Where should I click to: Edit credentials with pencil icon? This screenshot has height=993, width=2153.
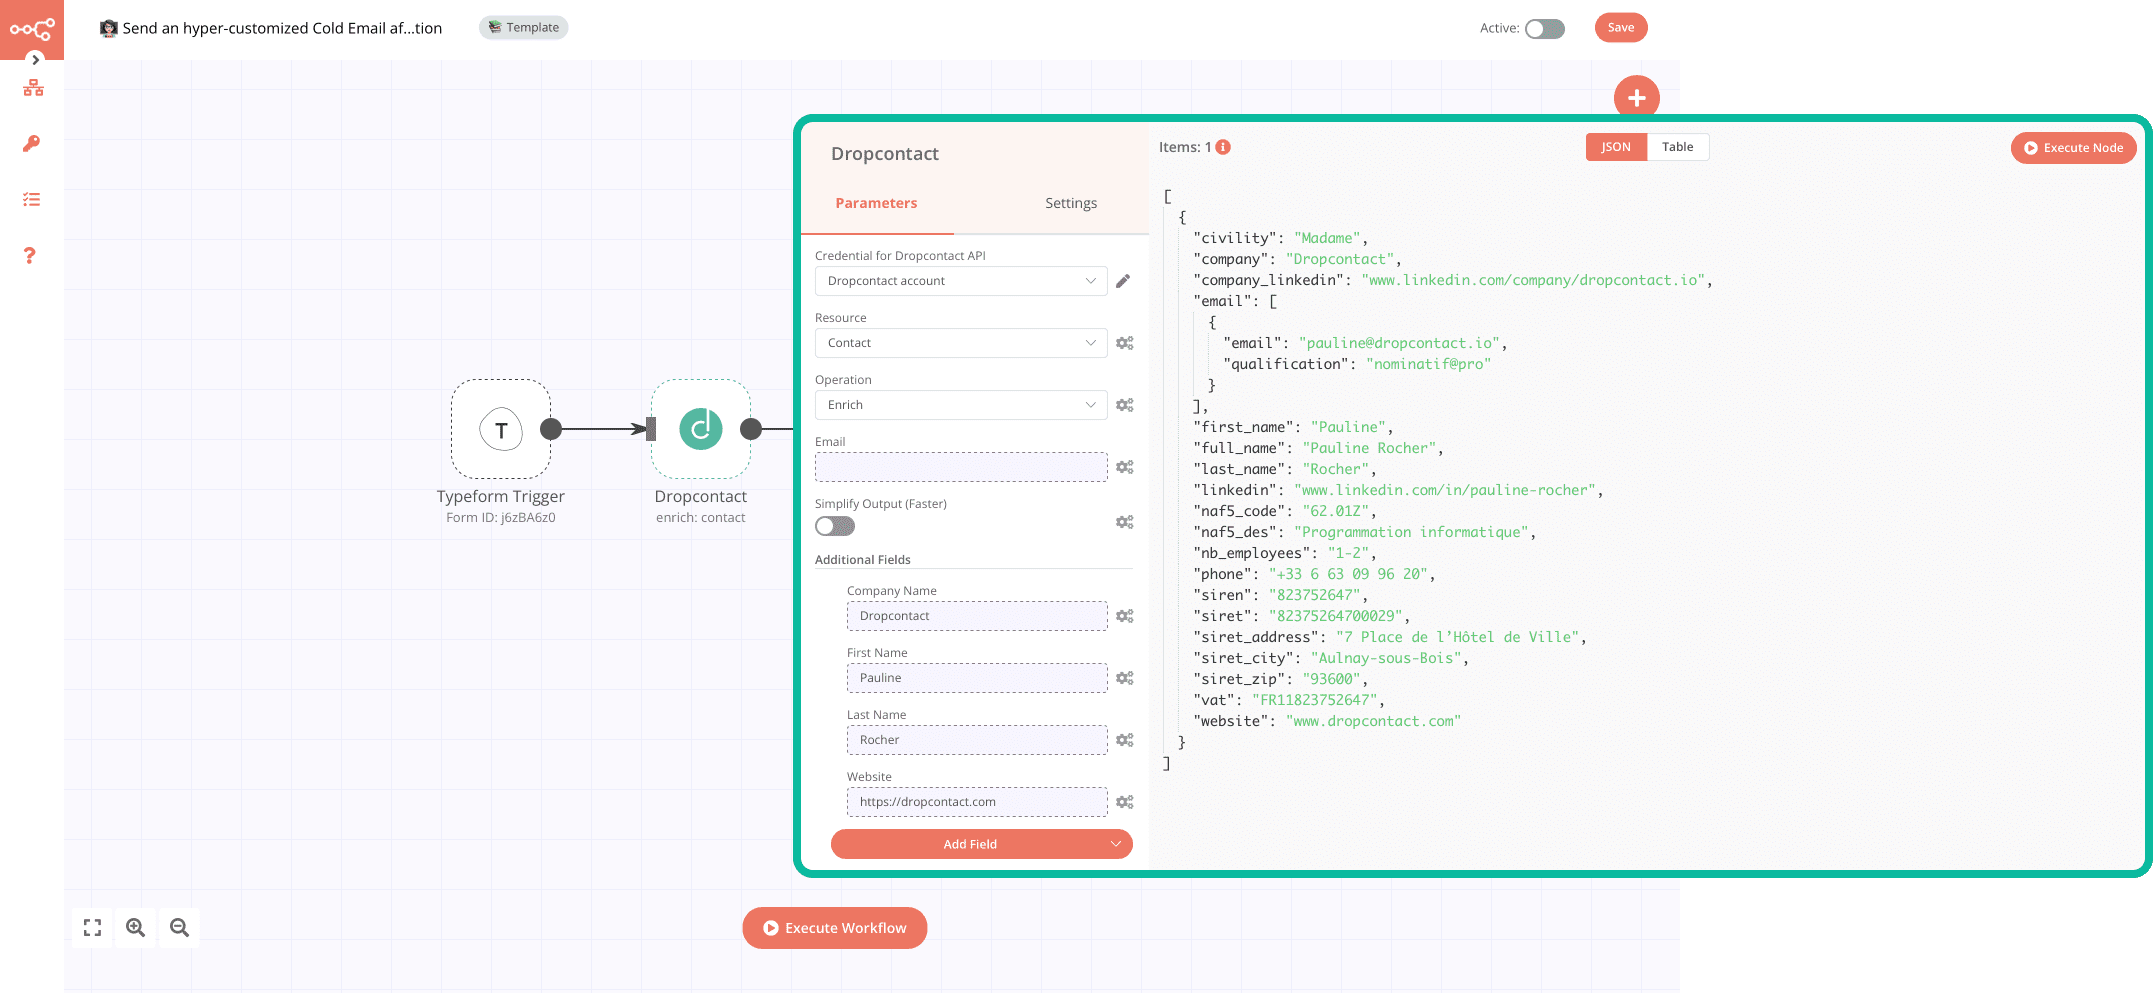coord(1123,281)
